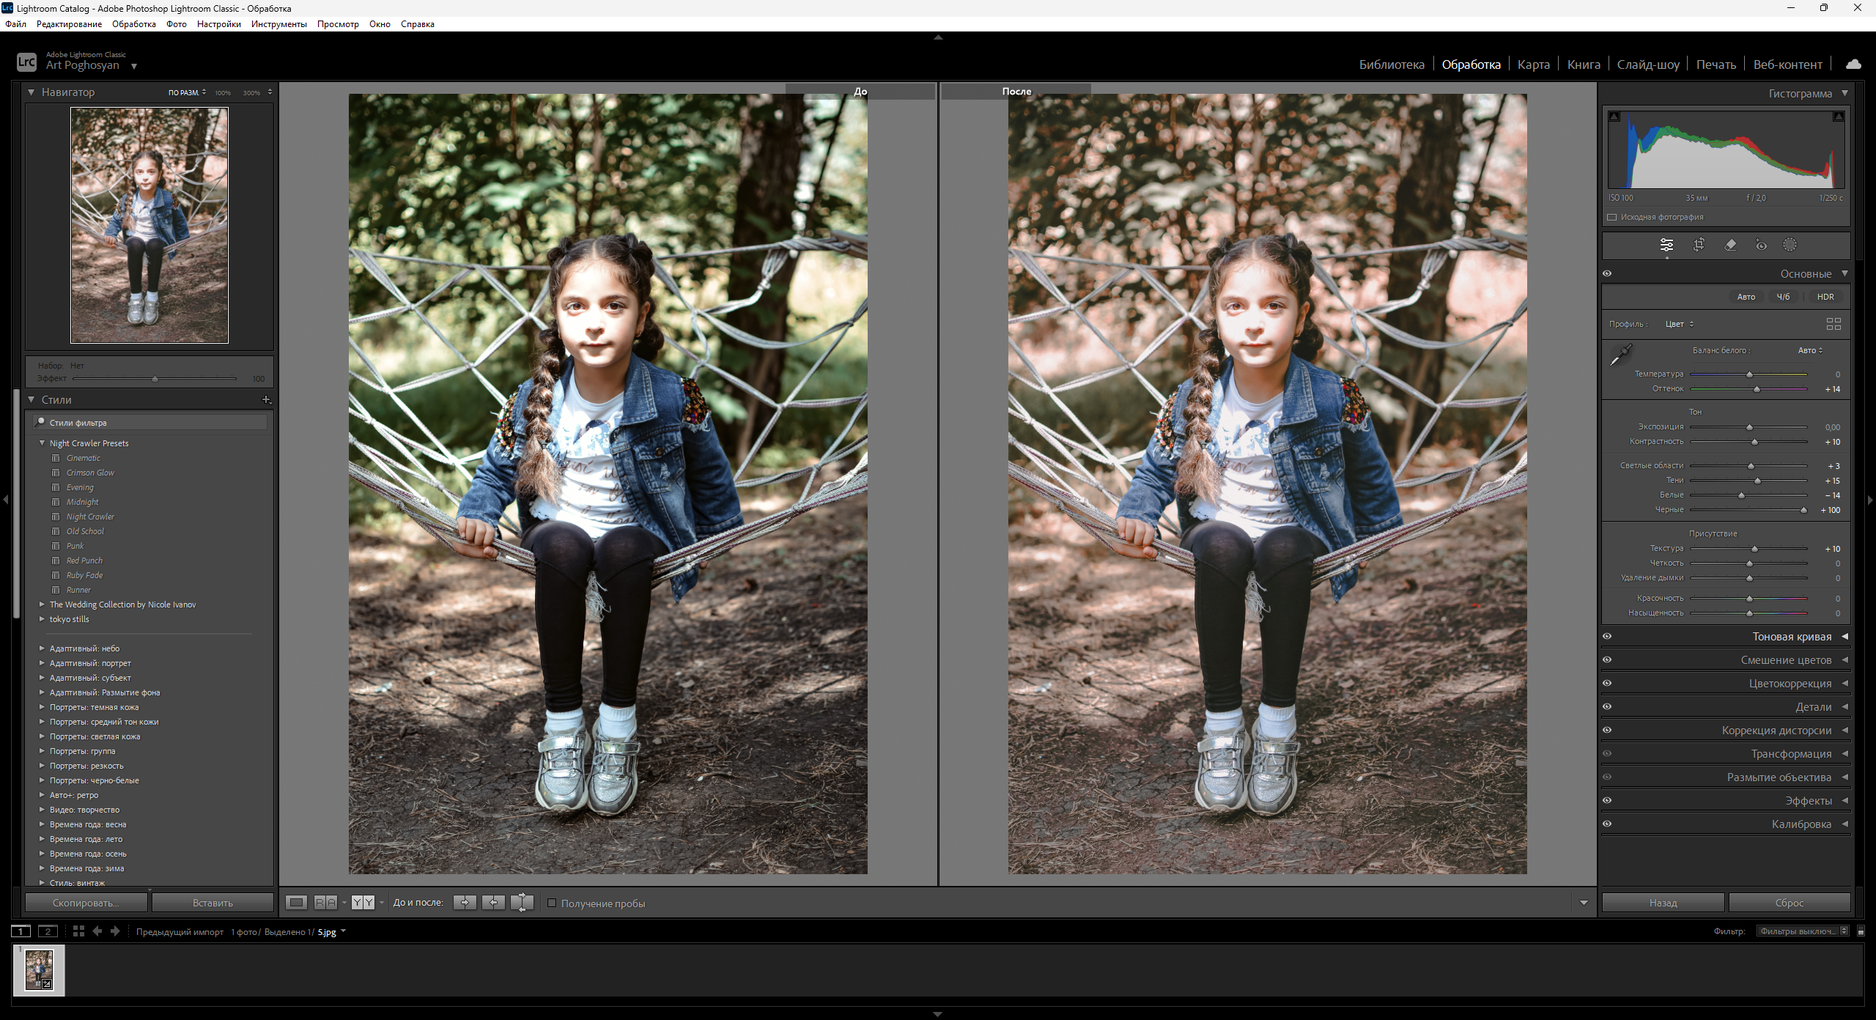This screenshot has height=1020, width=1876.
Task: Toggle Effects panel eye
Action: click(1607, 801)
